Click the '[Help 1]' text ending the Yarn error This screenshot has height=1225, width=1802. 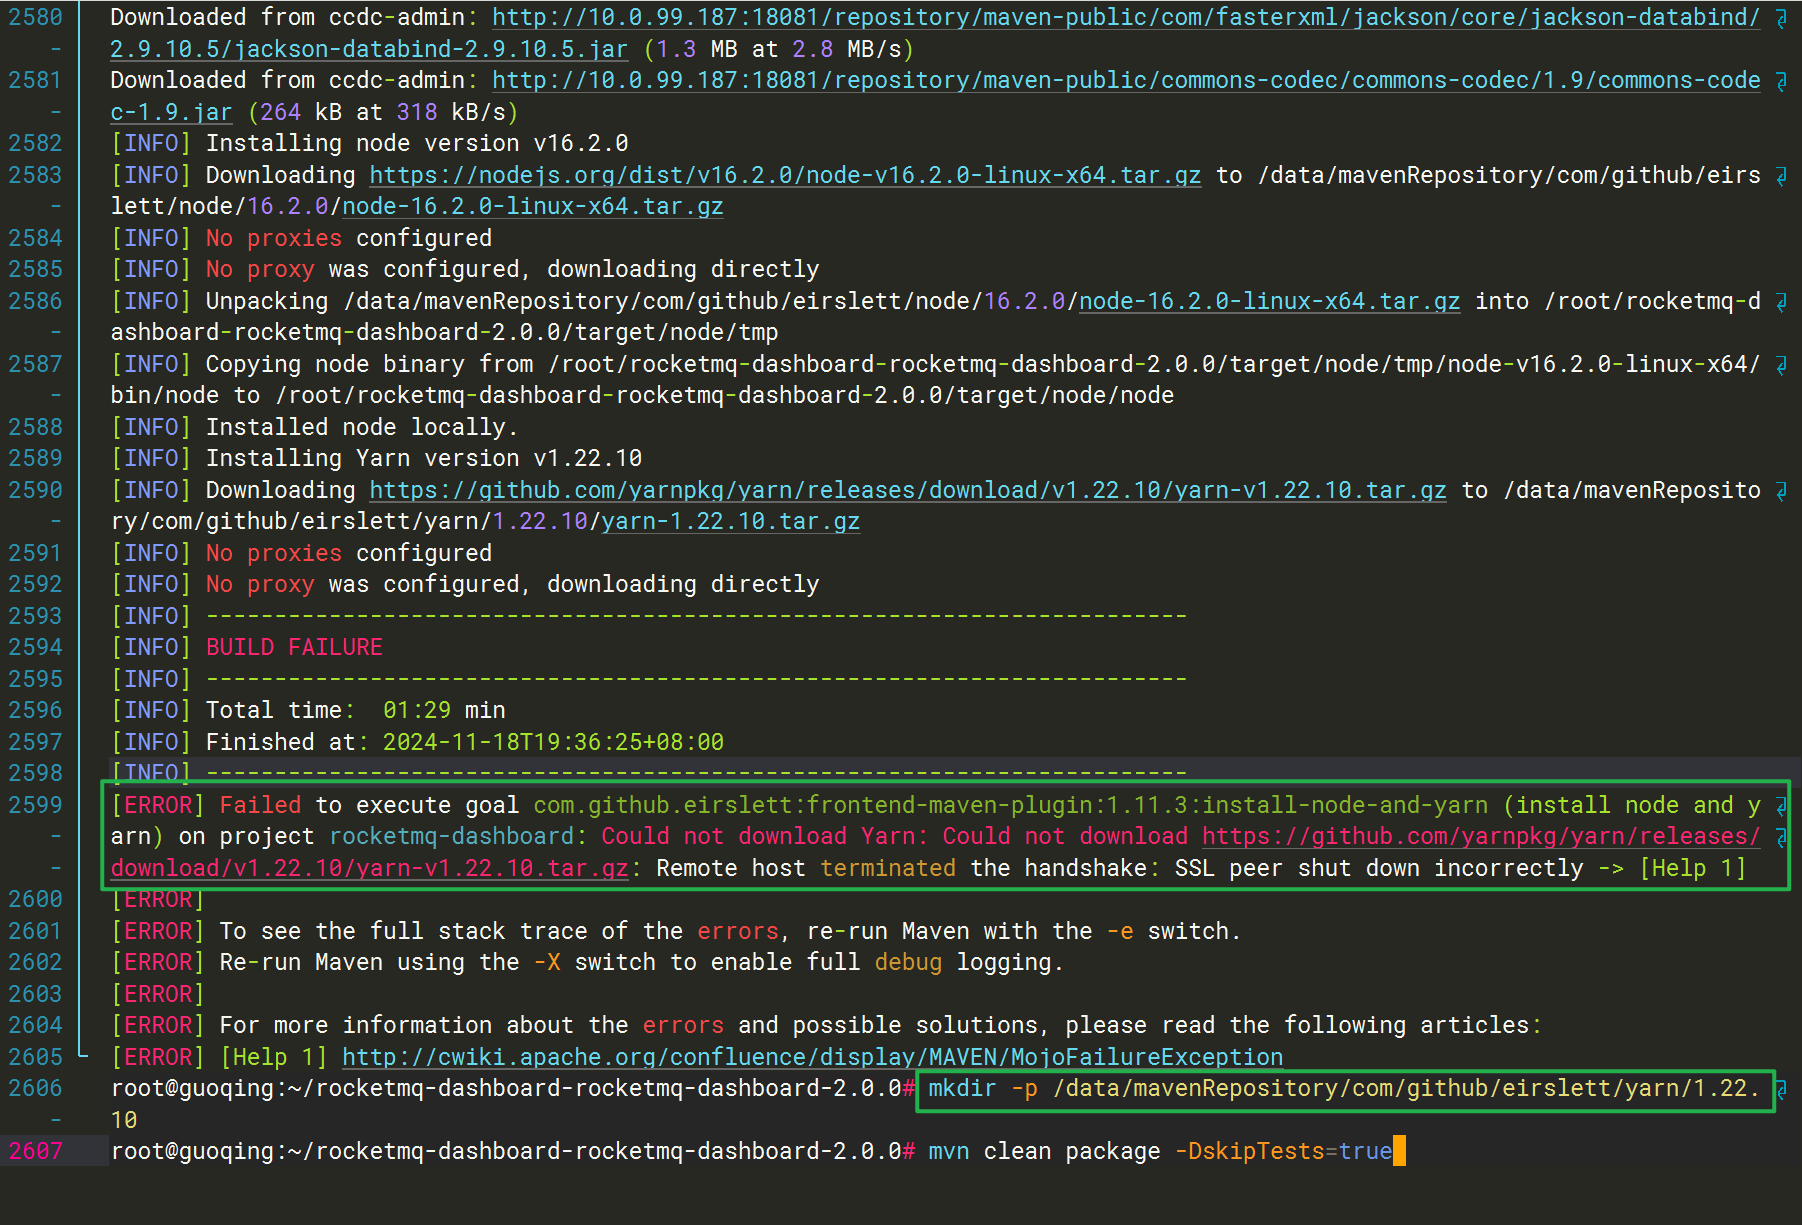click(1693, 868)
